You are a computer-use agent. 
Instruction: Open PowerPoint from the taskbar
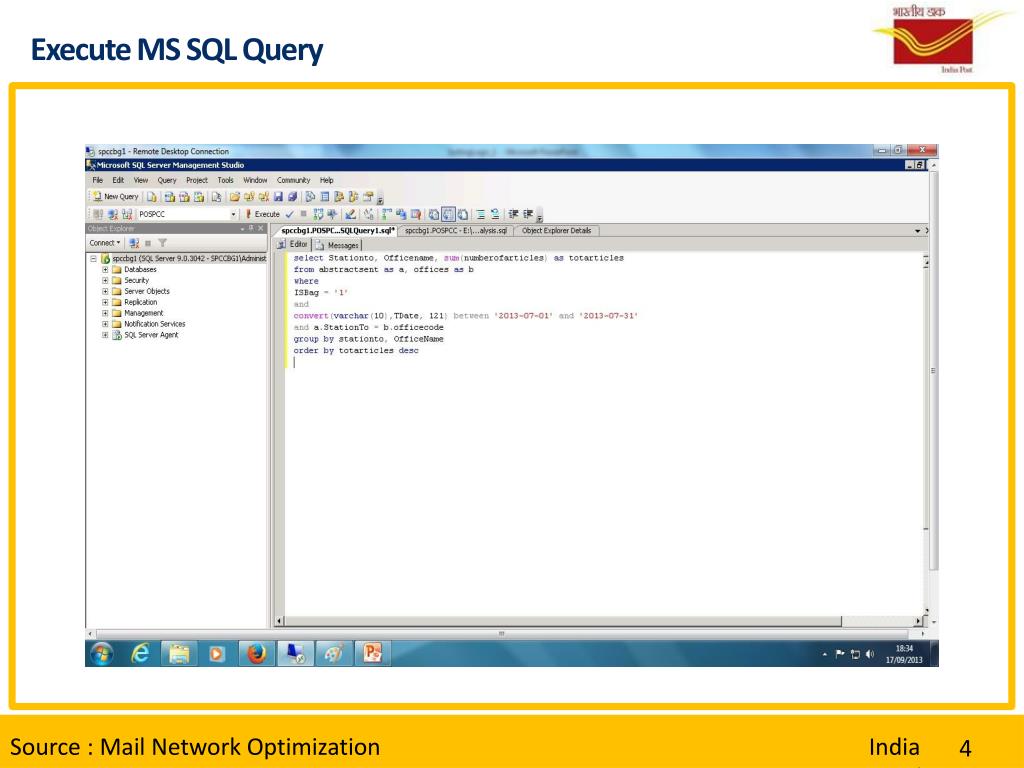pos(372,653)
